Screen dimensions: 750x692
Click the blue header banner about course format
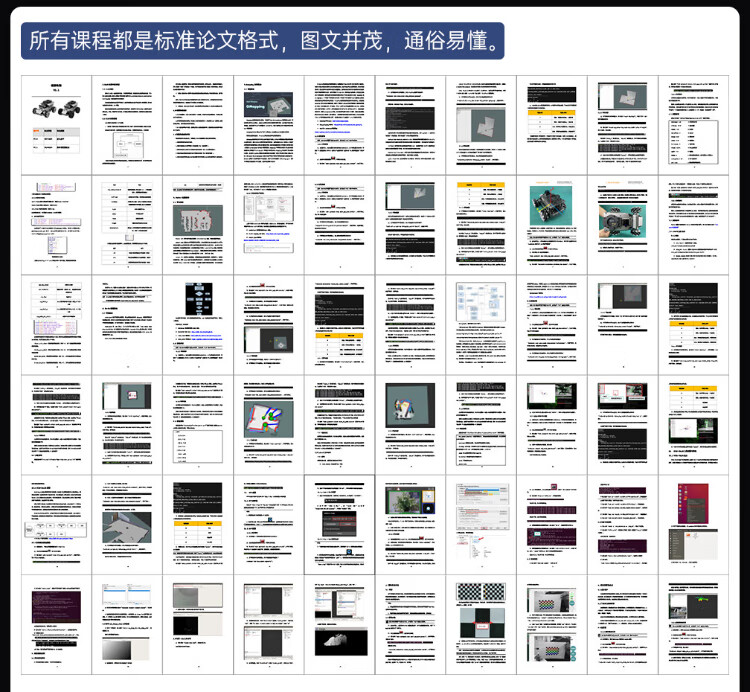click(263, 41)
